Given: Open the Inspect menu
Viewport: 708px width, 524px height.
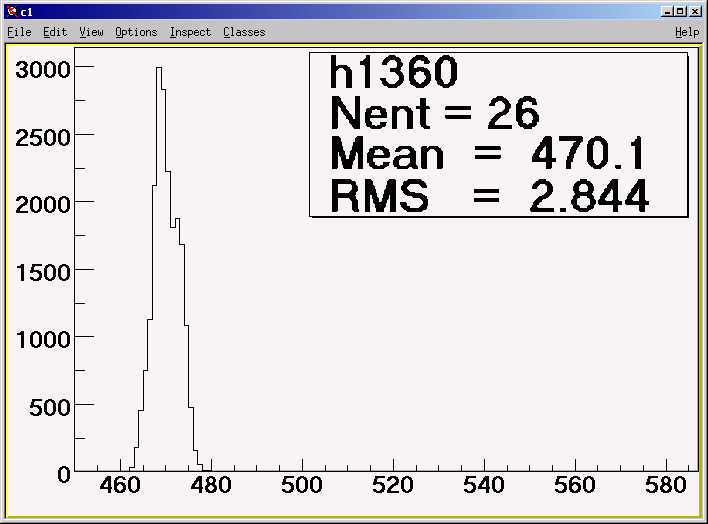Looking at the screenshot, I should click(190, 32).
